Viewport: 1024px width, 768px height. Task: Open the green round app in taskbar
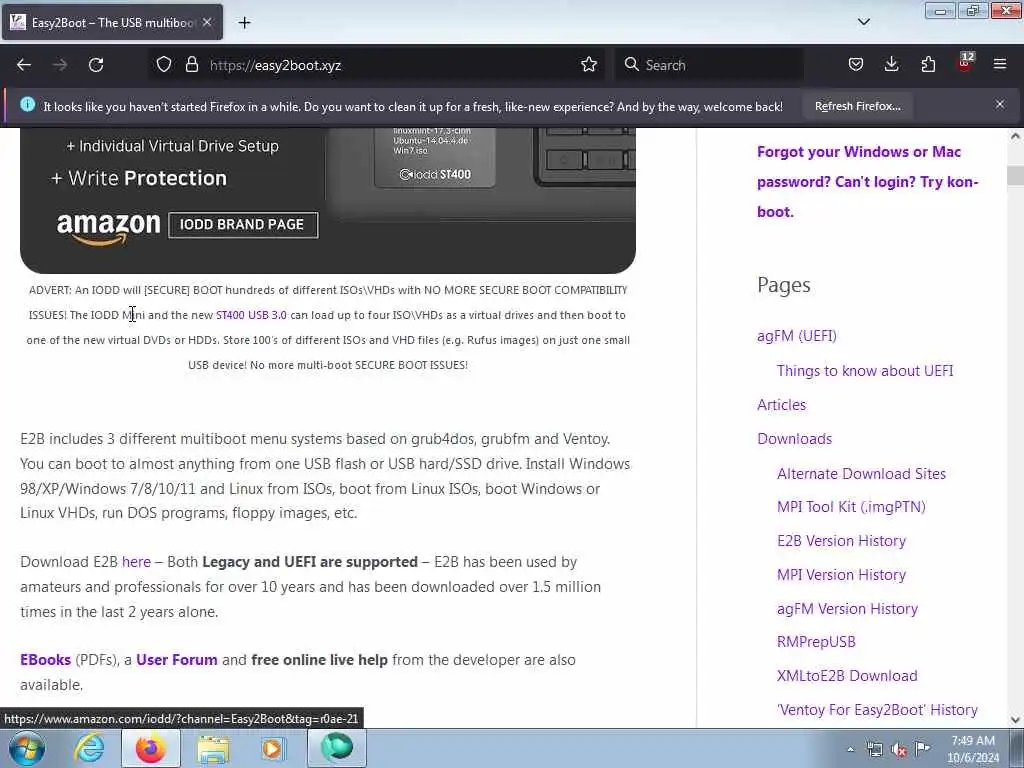tap(337, 748)
